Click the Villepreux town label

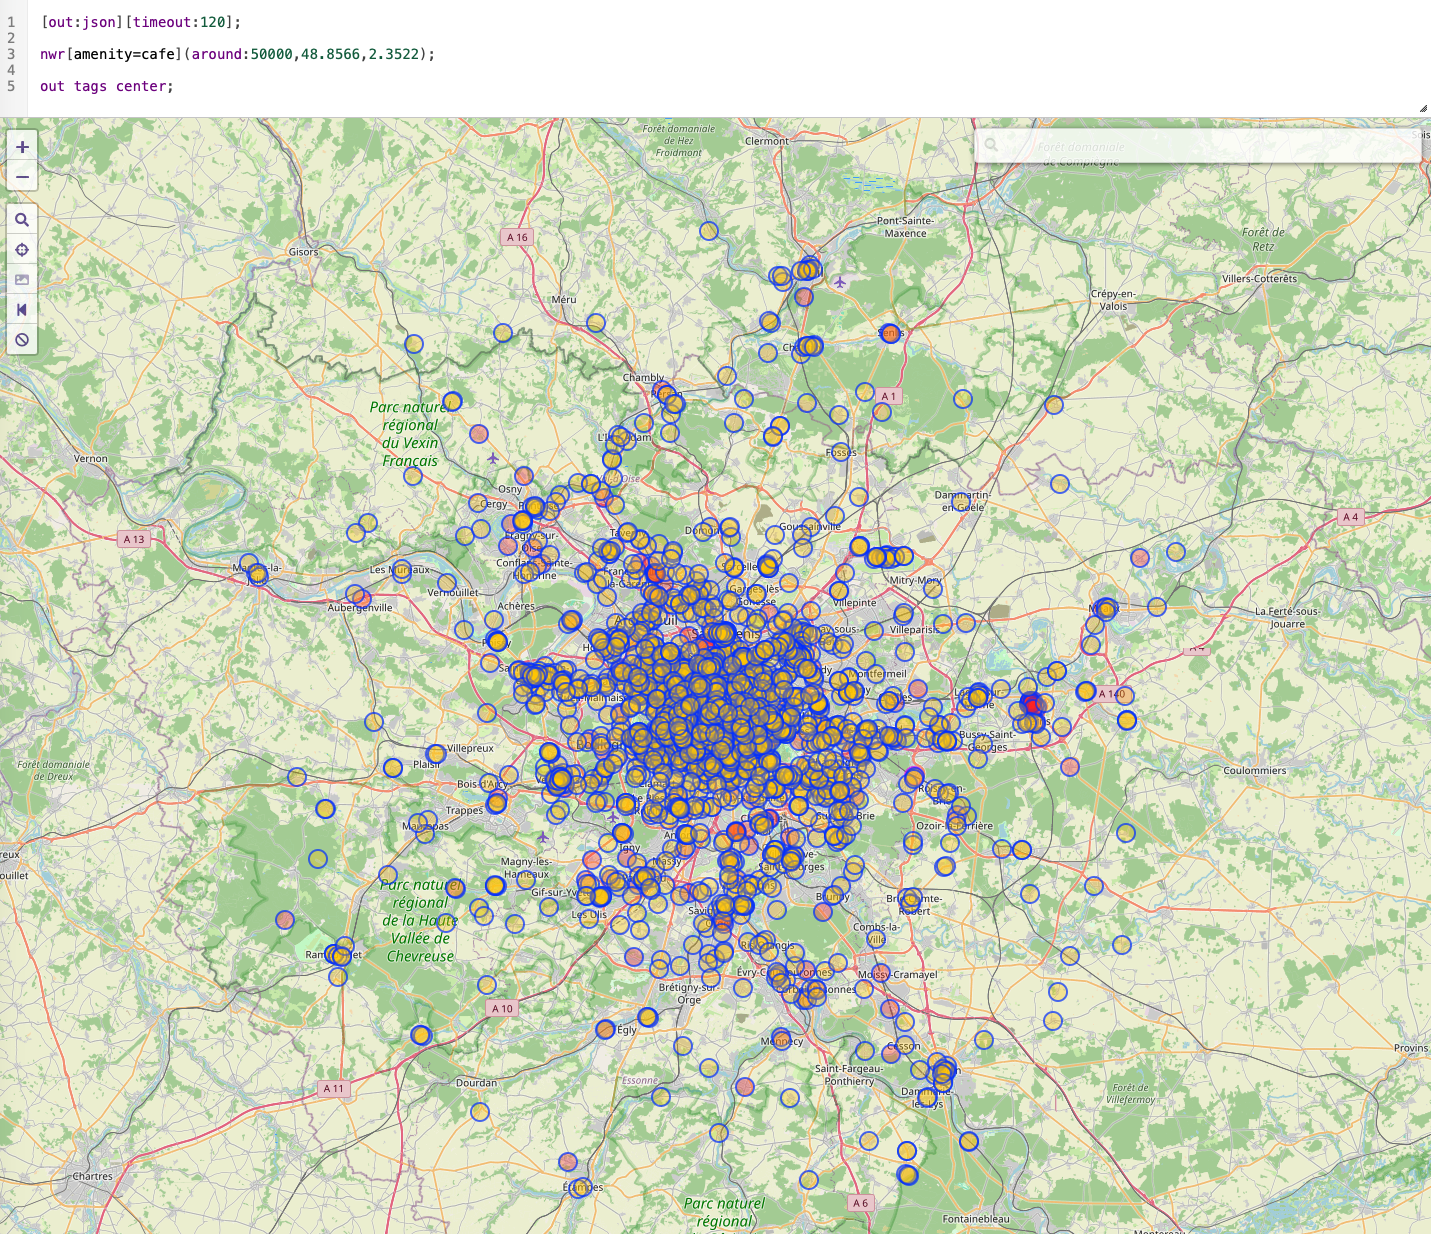pyautogui.click(x=470, y=748)
